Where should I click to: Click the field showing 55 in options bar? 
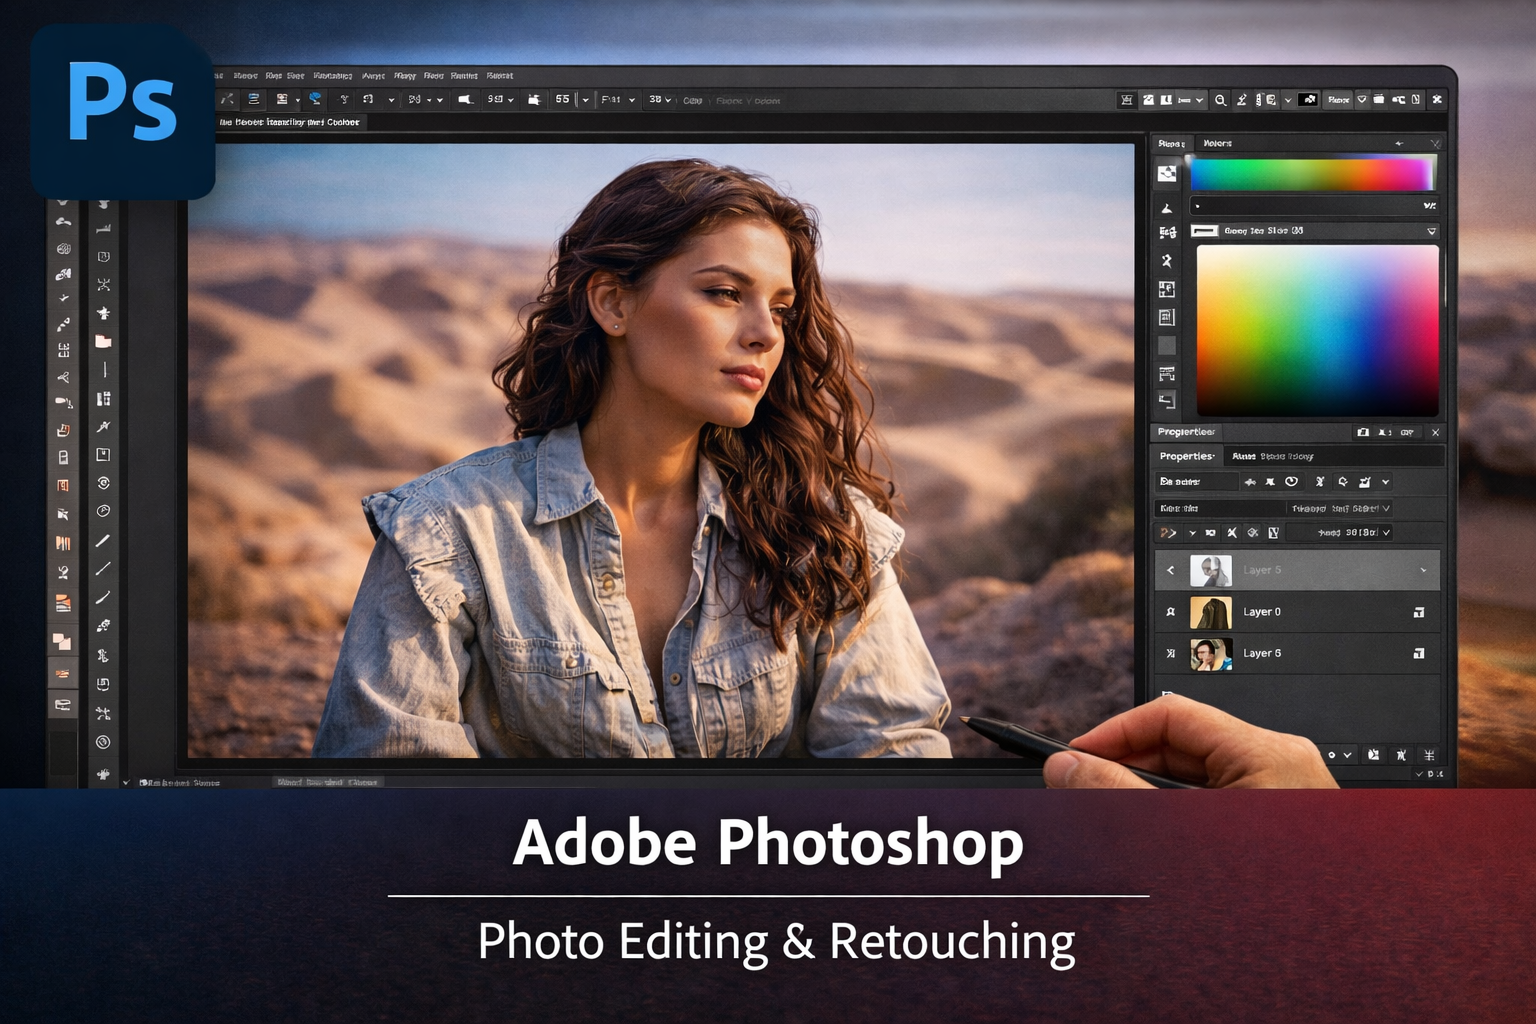563,100
